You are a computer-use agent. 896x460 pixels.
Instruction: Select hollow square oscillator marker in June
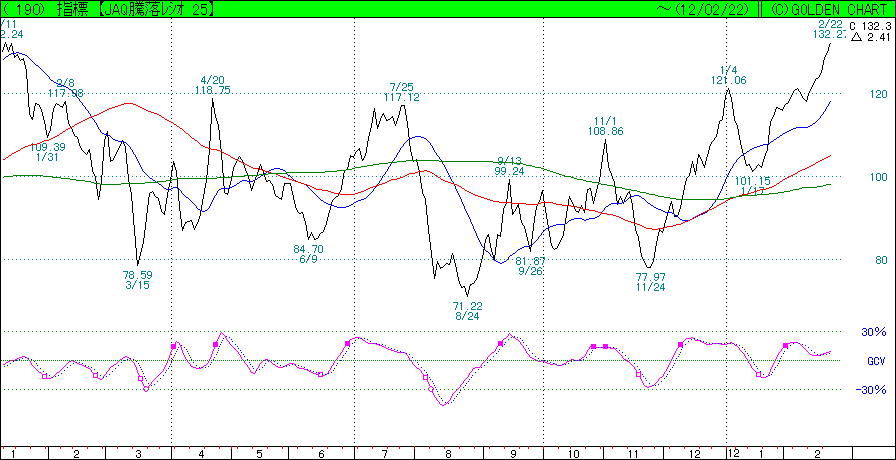coord(320,374)
